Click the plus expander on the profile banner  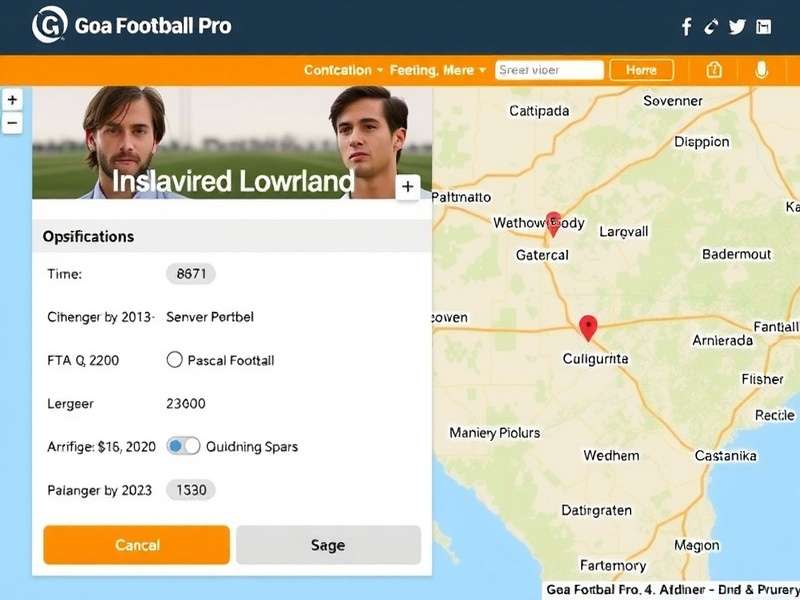click(407, 187)
